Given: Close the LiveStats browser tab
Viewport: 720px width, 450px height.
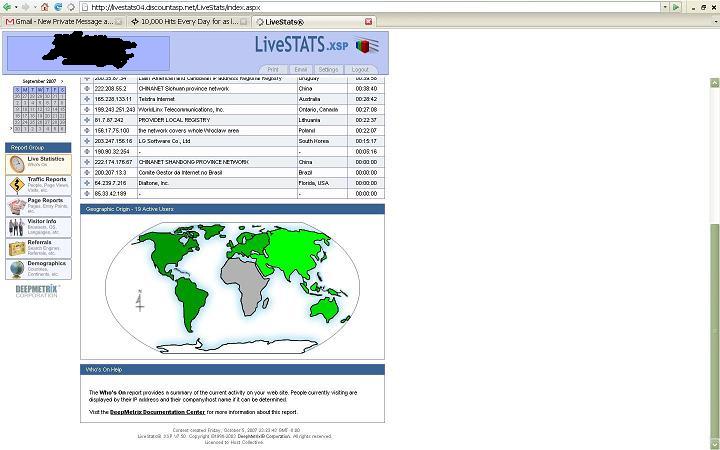Looking at the screenshot, I should tap(368, 22).
